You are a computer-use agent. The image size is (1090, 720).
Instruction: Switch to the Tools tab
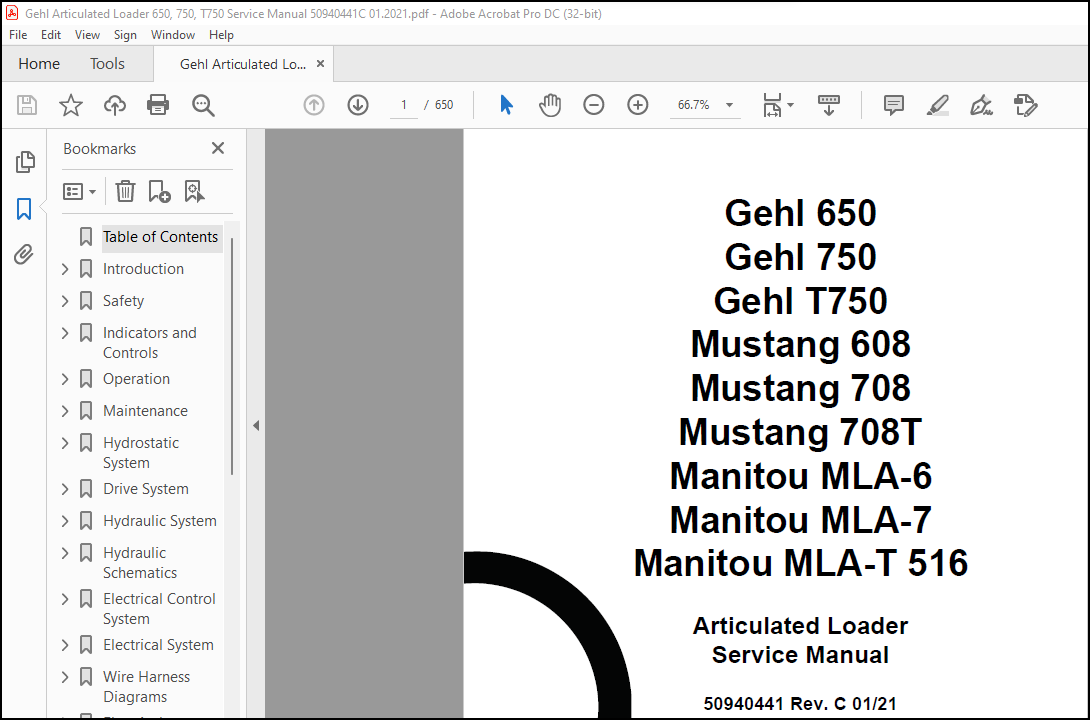click(x=107, y=64)
